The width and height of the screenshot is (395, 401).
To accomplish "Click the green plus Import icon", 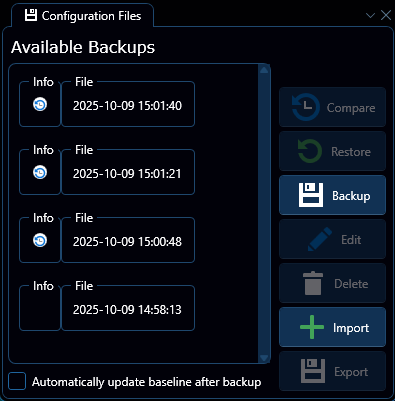I will click(x=312, y=327).
